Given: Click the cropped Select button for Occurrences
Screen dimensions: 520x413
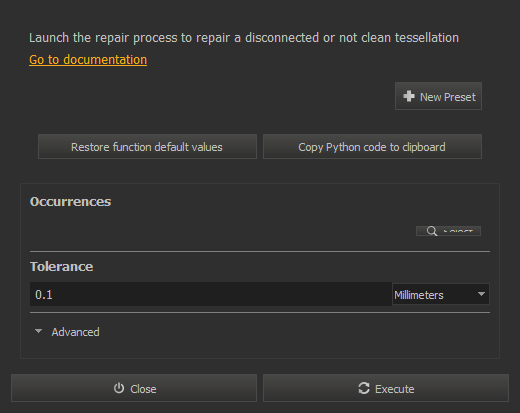Looking at the screenshot, I should click(448, 231).
